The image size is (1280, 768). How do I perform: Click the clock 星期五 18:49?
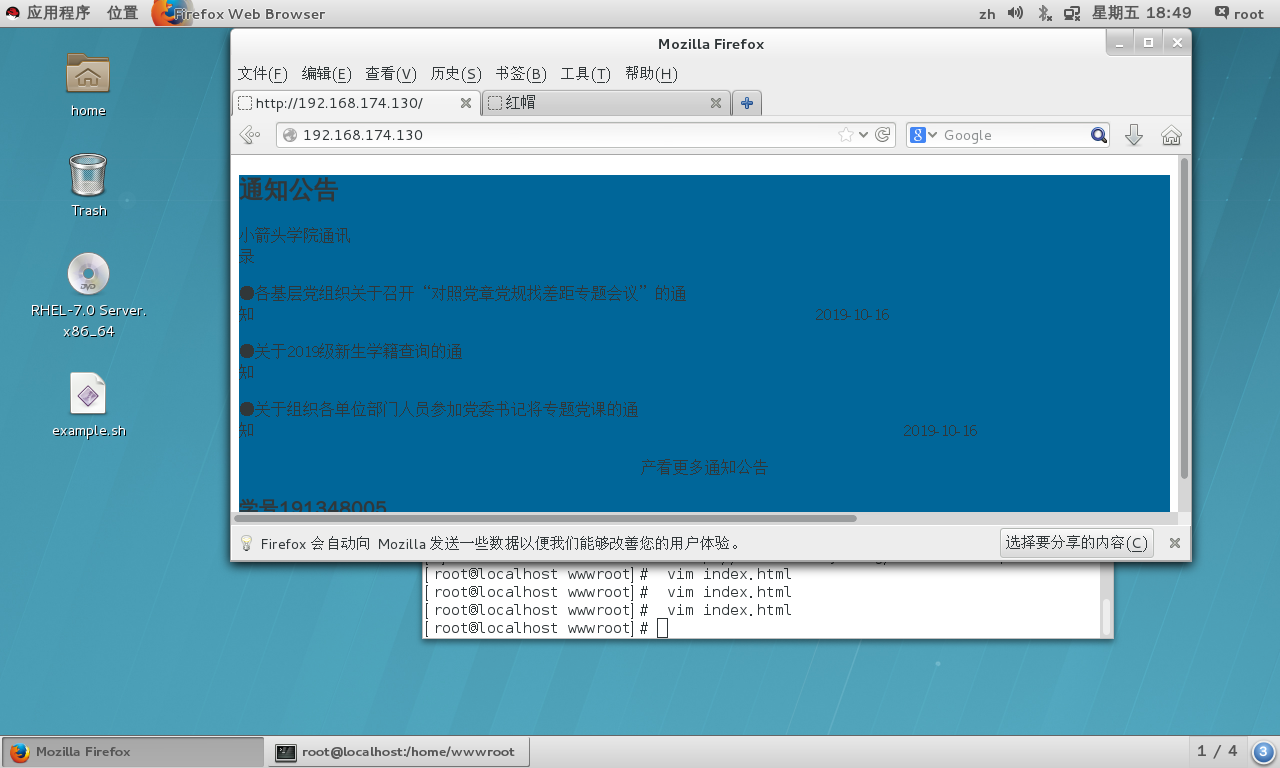(1141, 13)
